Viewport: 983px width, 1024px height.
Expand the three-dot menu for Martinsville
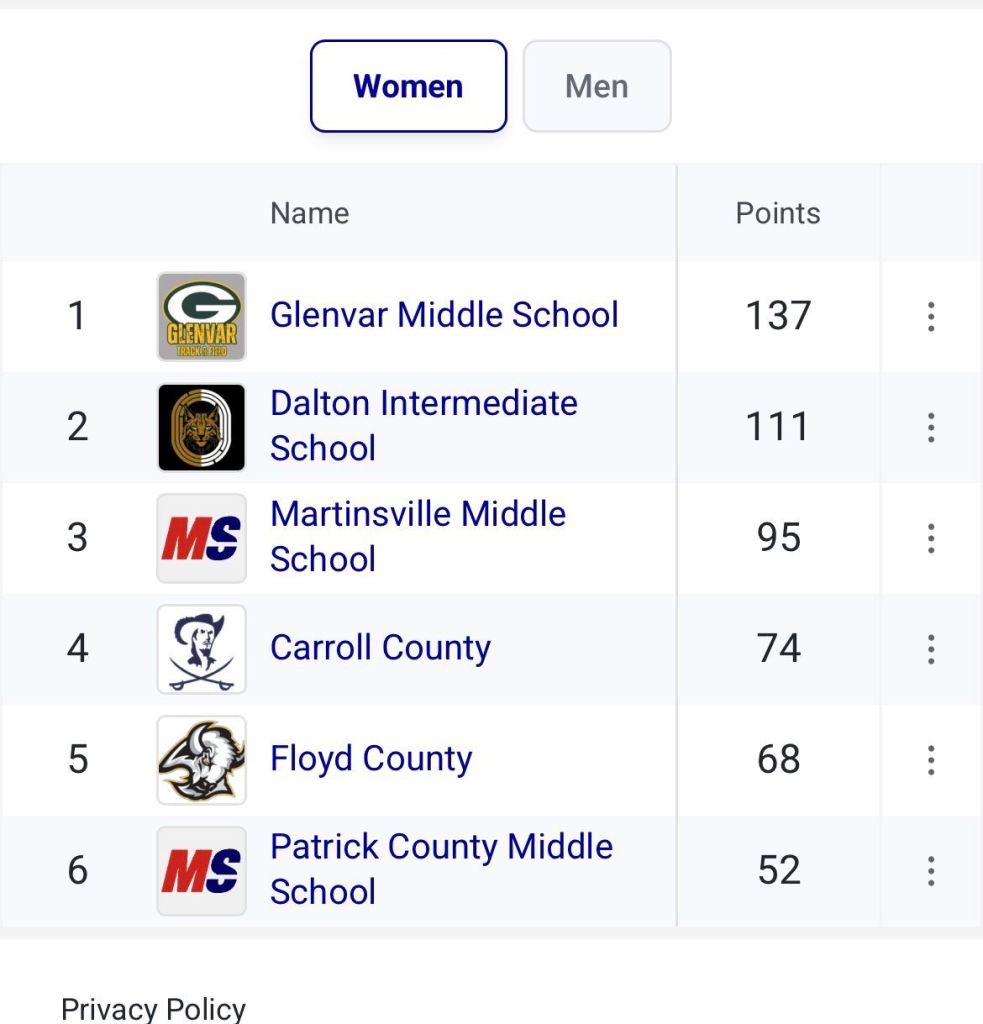(x=930, y=538)
